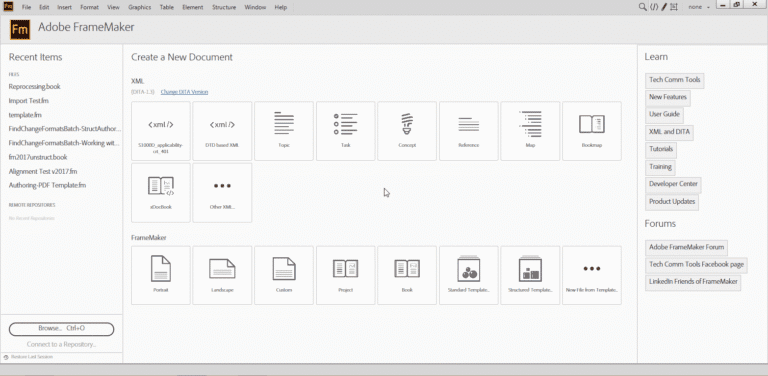The width and height of the screenshot is (768, 376).
Task: Open the DTD based XML tile
Action: pyautogui.click(x=222, y=131)
